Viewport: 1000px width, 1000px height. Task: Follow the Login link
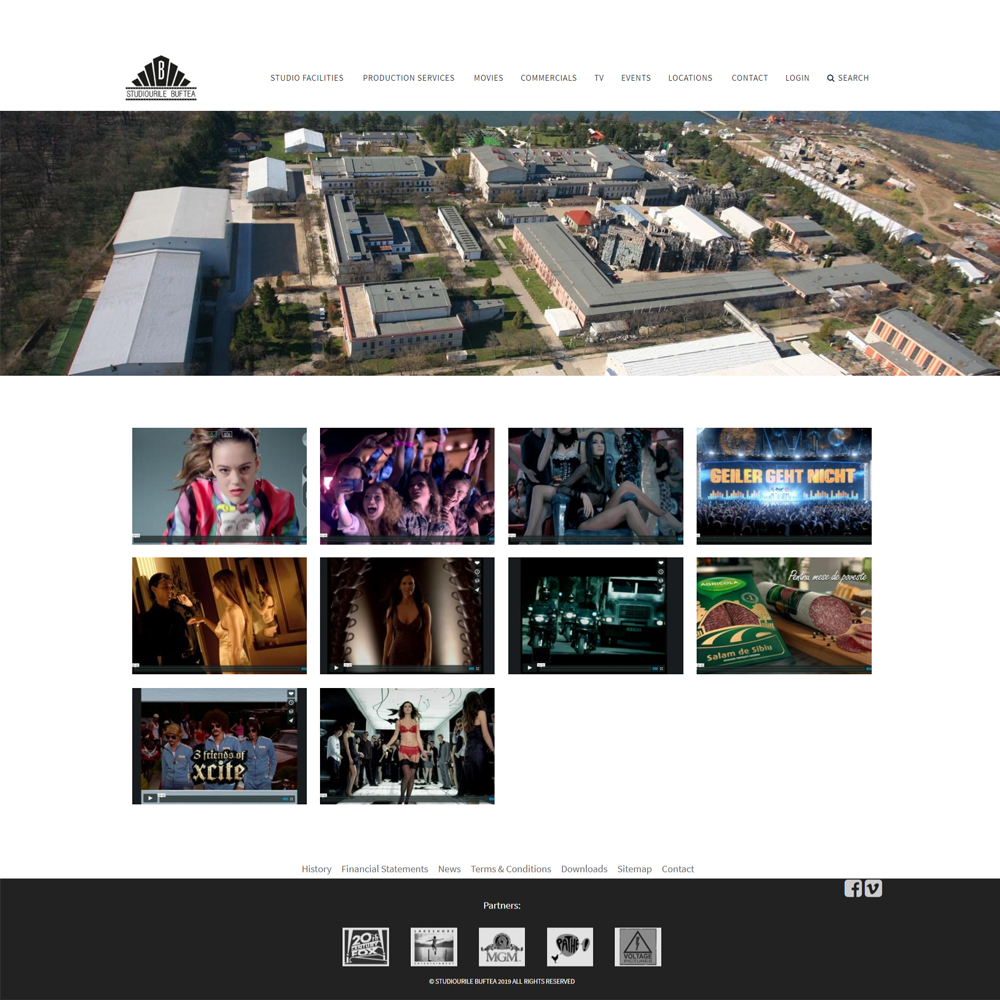(797, 78)
